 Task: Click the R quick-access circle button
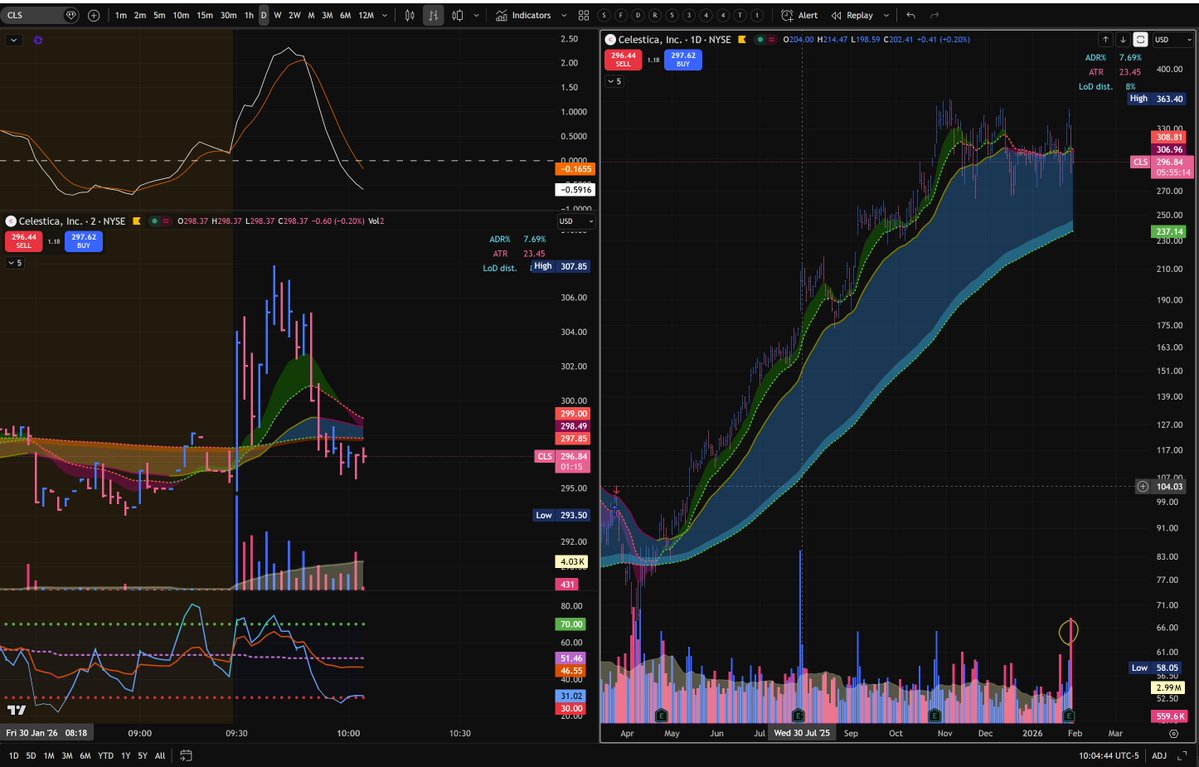coord(655,15)
